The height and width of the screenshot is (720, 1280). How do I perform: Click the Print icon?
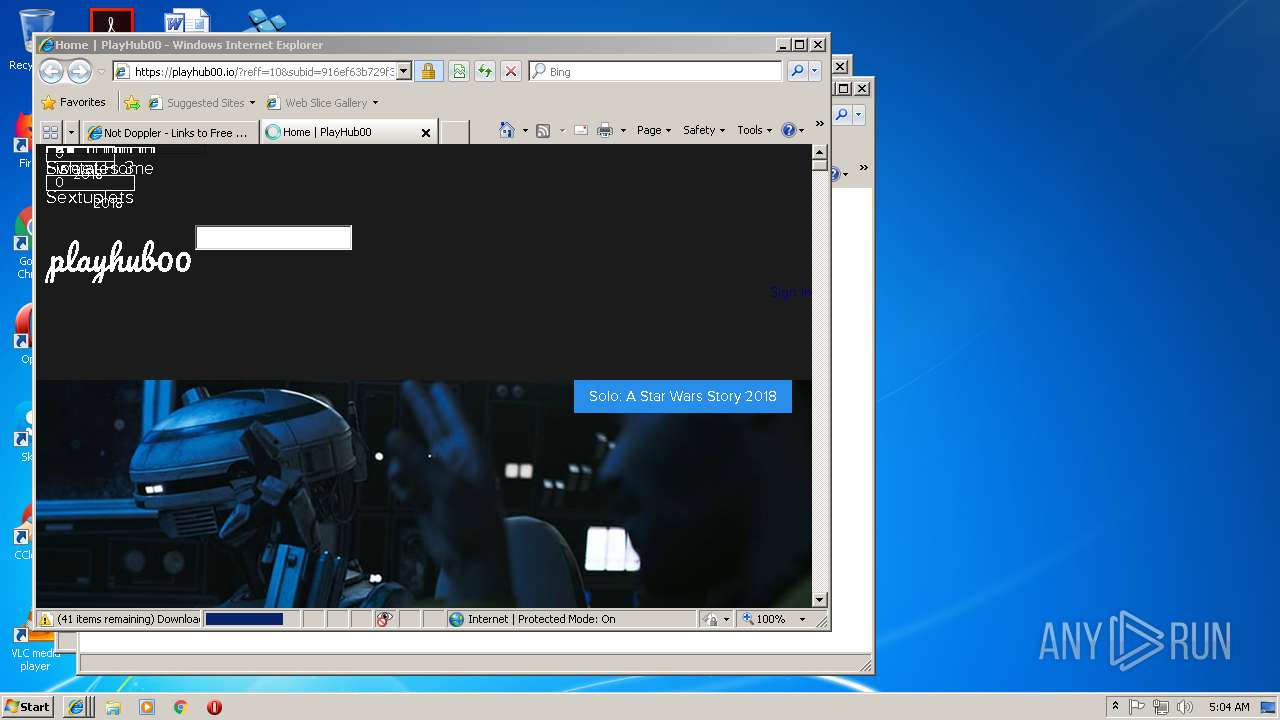click(605, 130)
